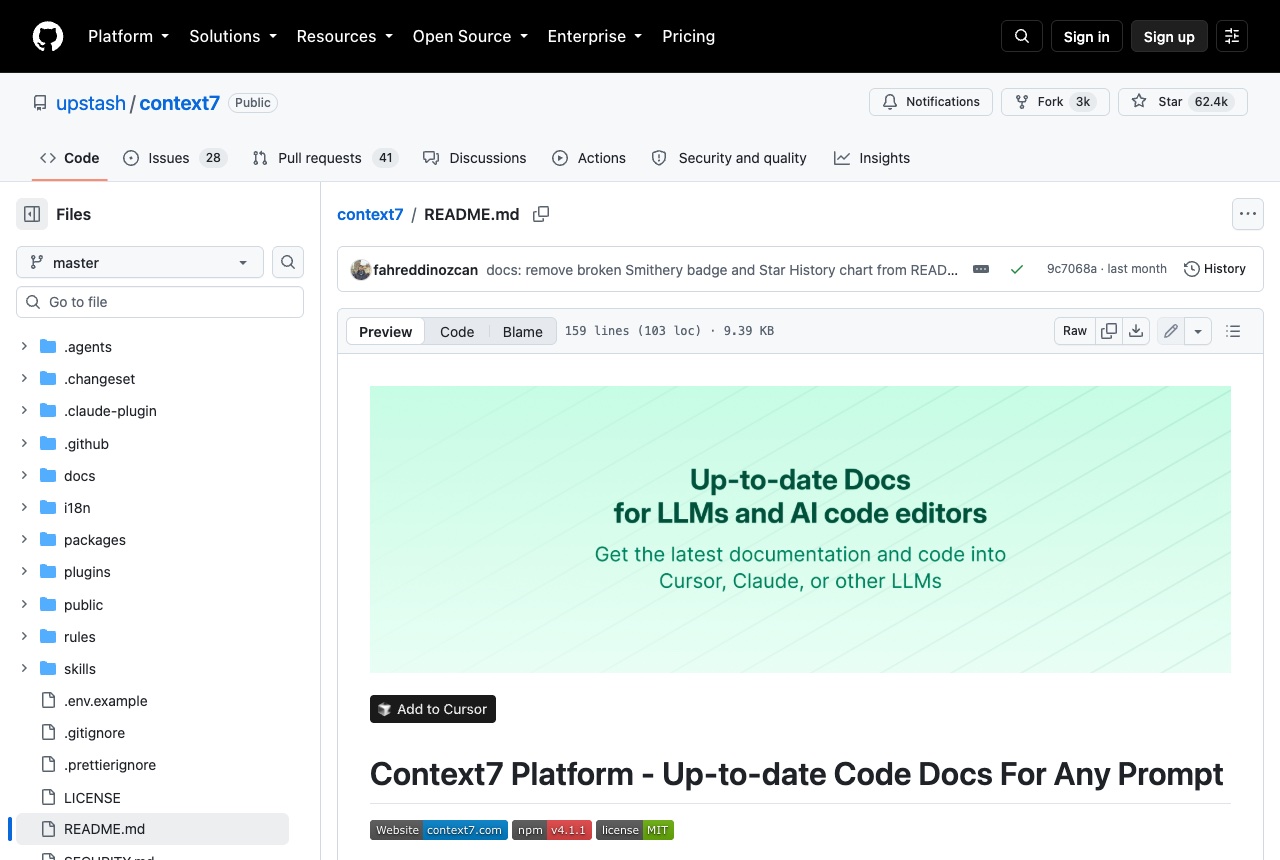Show the full commit message ellipsis
This screenshot has width=1280, height=860.
[981, 269]
